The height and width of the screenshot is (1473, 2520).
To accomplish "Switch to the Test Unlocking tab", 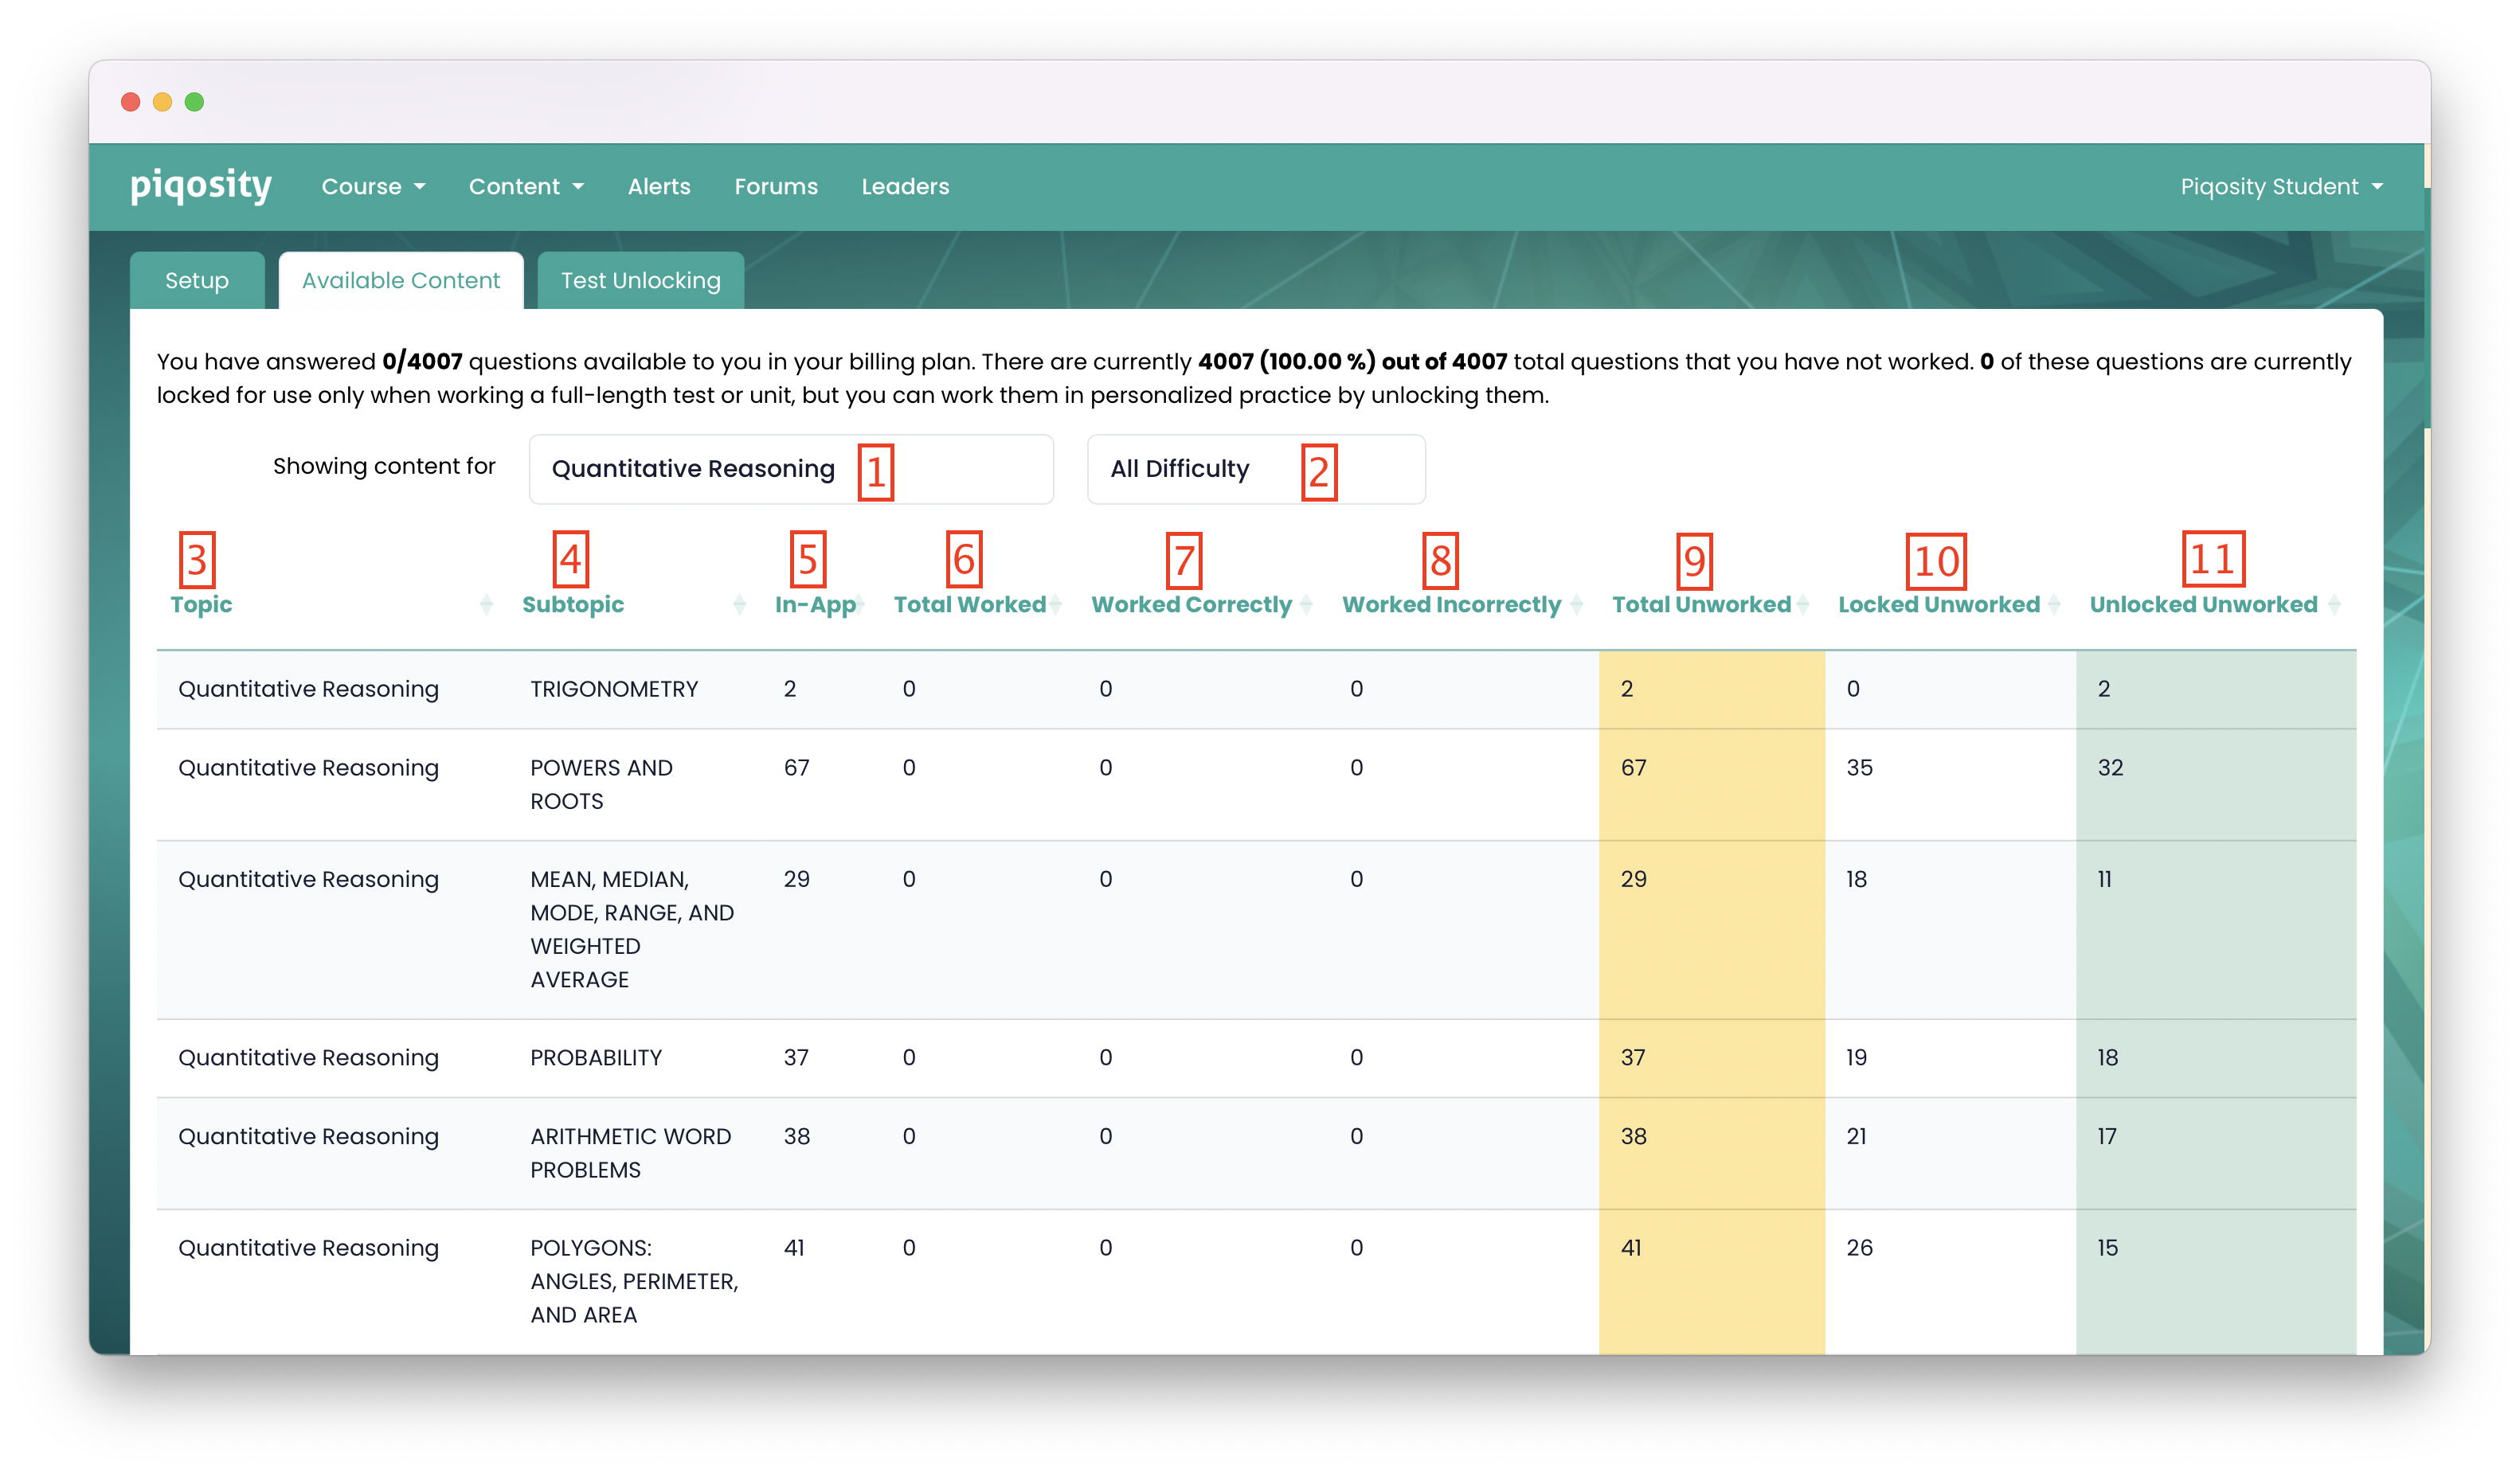I will point(640,281).
